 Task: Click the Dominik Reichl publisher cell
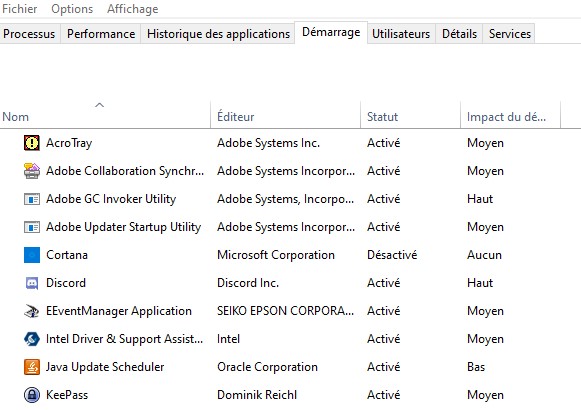coord(257,395)
